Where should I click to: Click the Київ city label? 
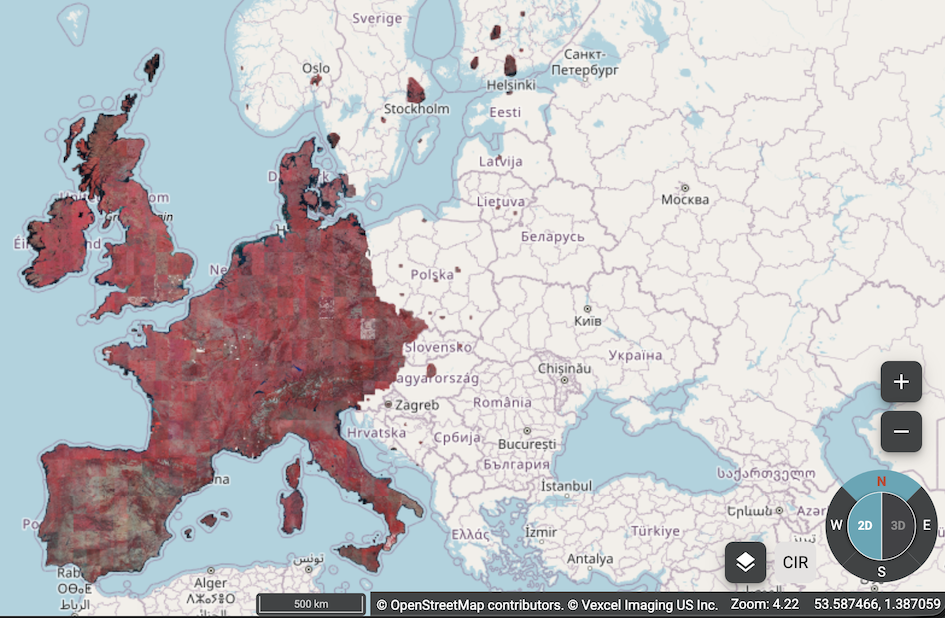click(x=588, y=321)
